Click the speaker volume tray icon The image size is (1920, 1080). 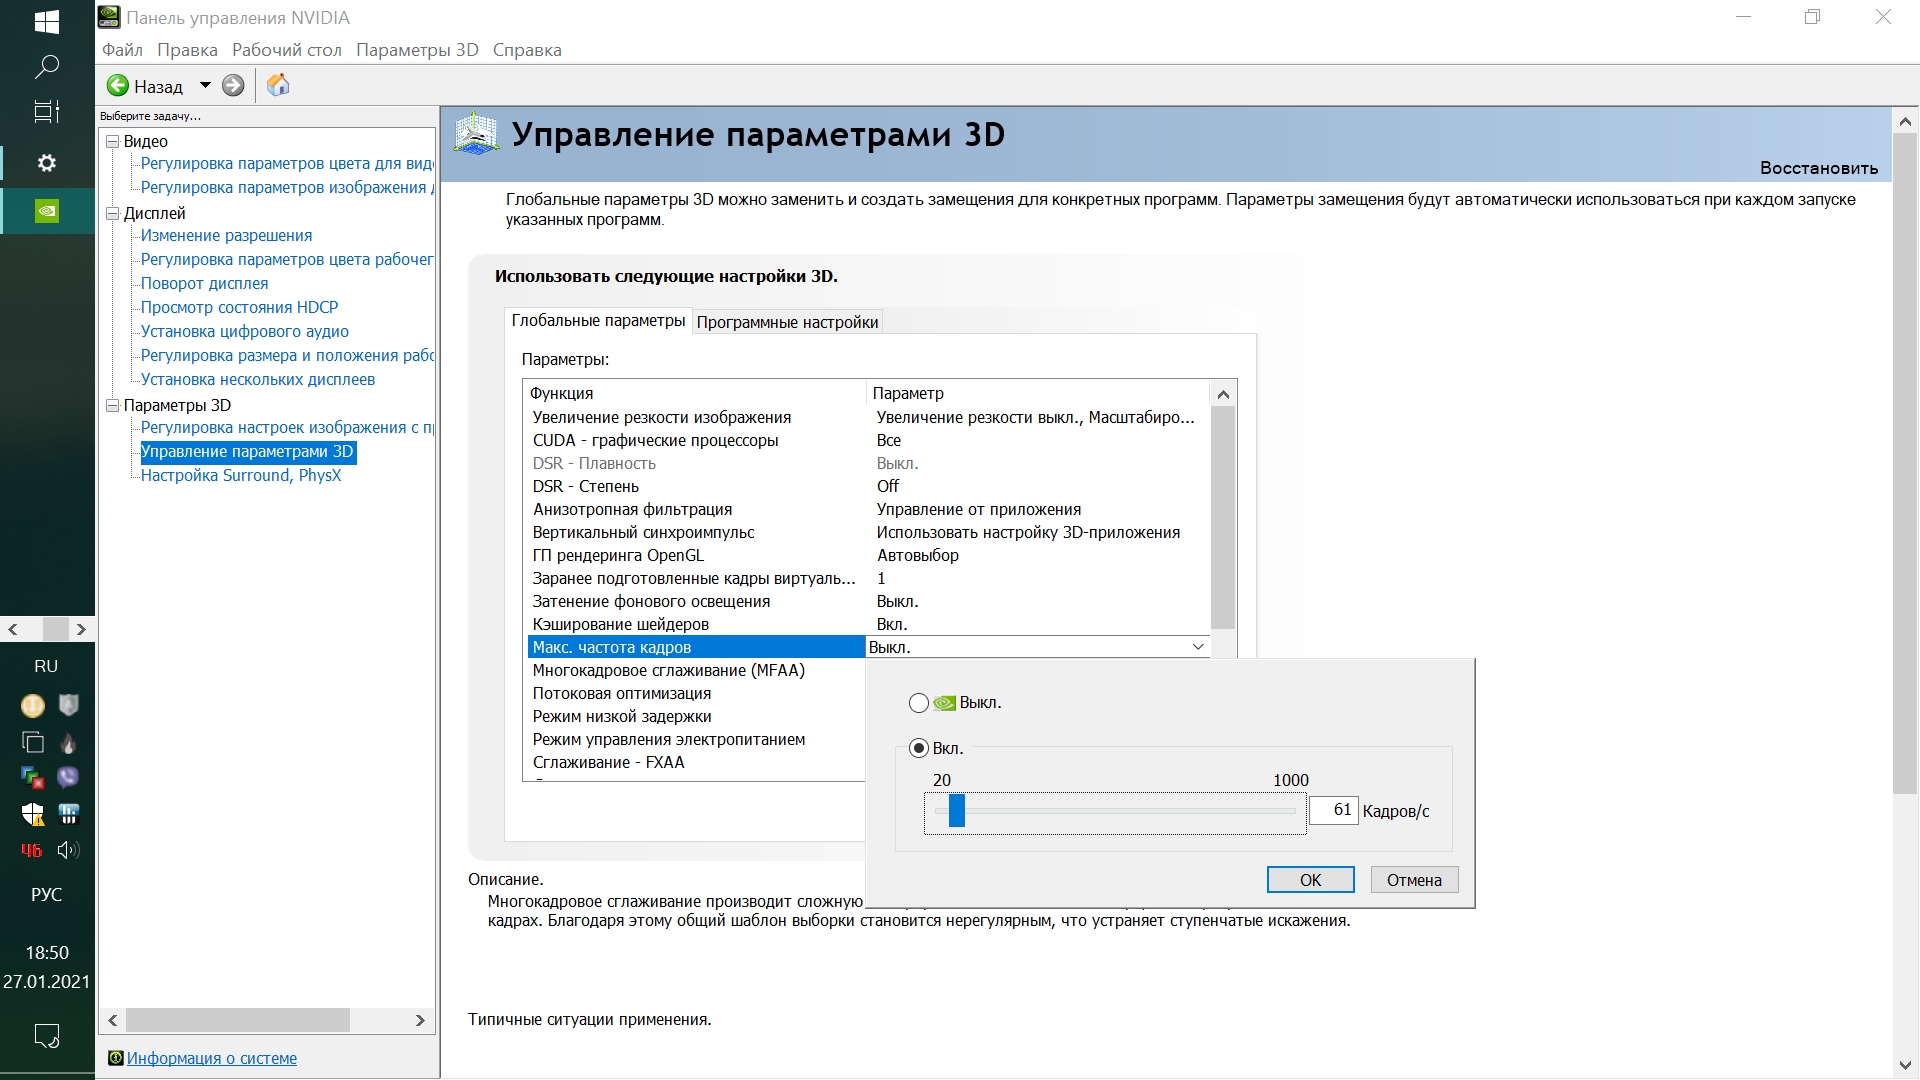pyautogui.click(x=68, y=850)
